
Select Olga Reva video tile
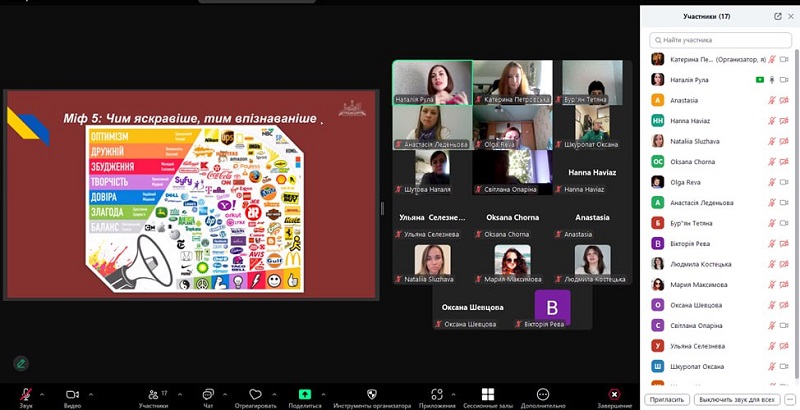[512, 127]
